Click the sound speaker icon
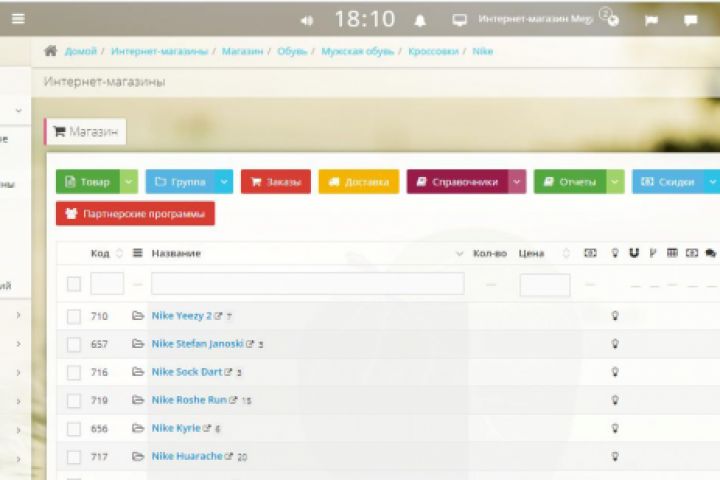 coord(307,21)
